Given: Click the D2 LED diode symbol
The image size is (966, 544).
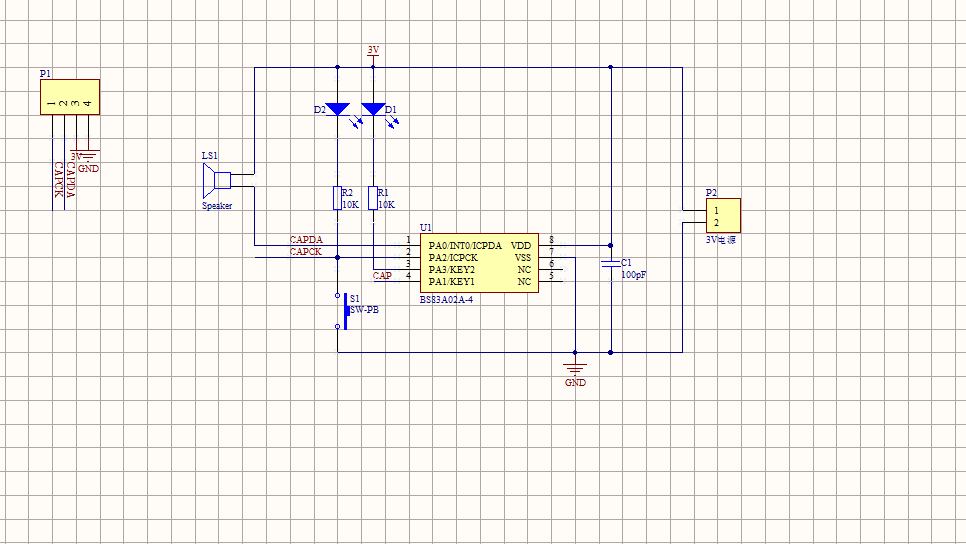Looking at the screenshot, I should pos(338,110).
